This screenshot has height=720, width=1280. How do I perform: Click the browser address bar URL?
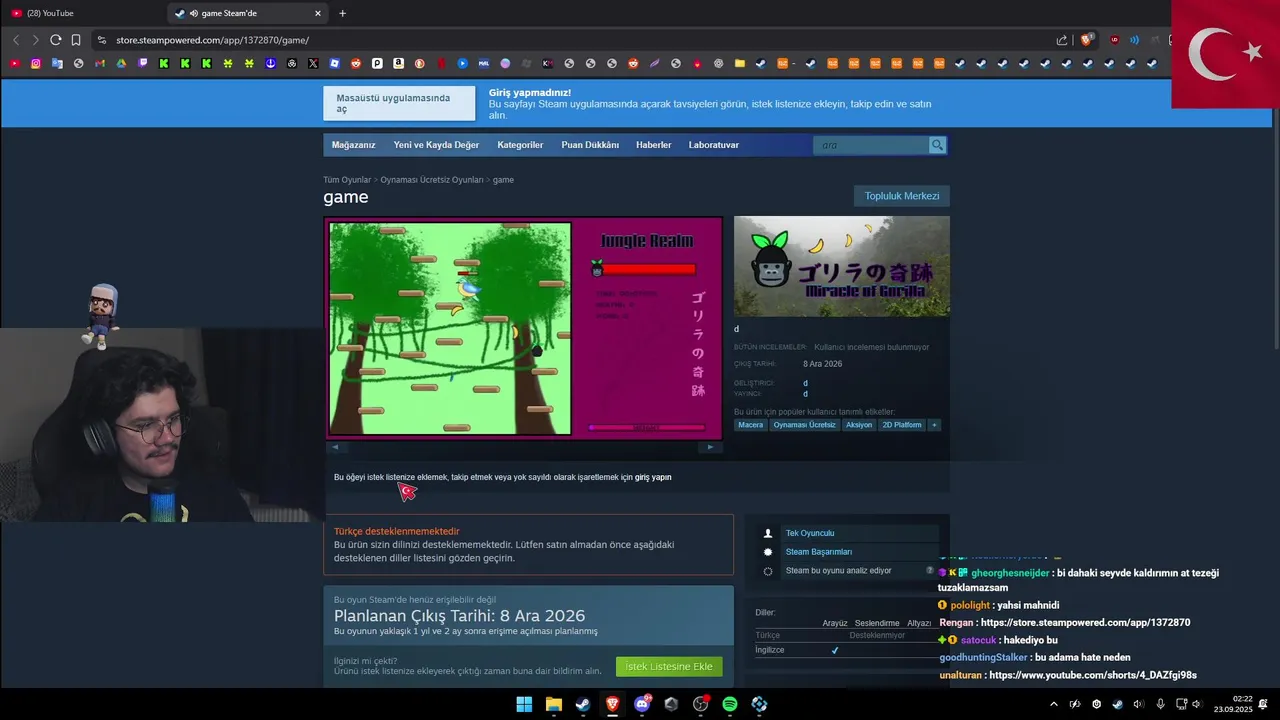click(212, 40)
